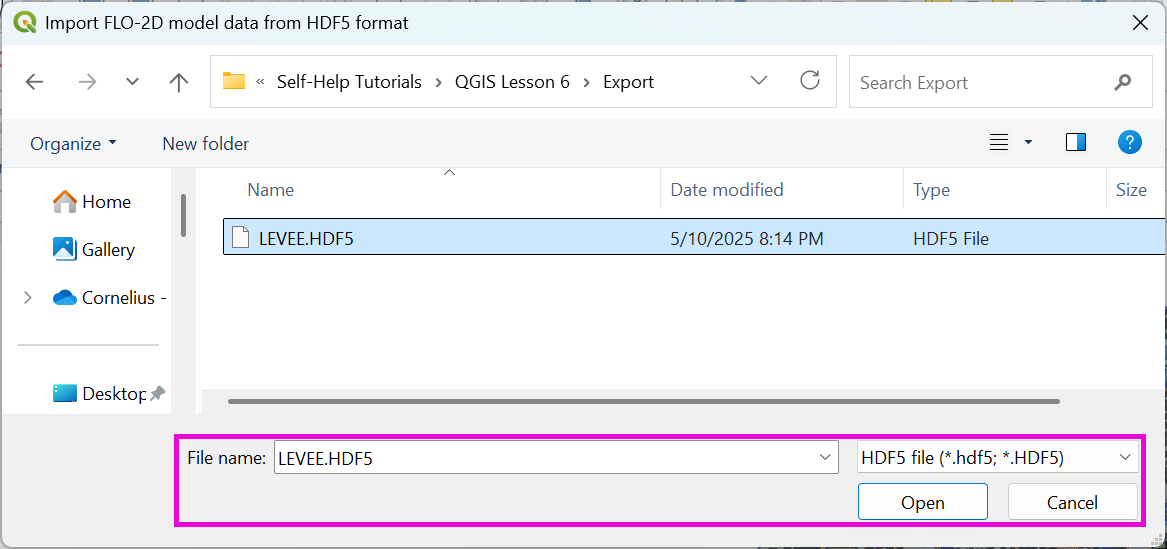The image size is (1167, 549).
Task: Open the File name history dropdown arrow
Action: pyautogui.click(x=825, y=458)
